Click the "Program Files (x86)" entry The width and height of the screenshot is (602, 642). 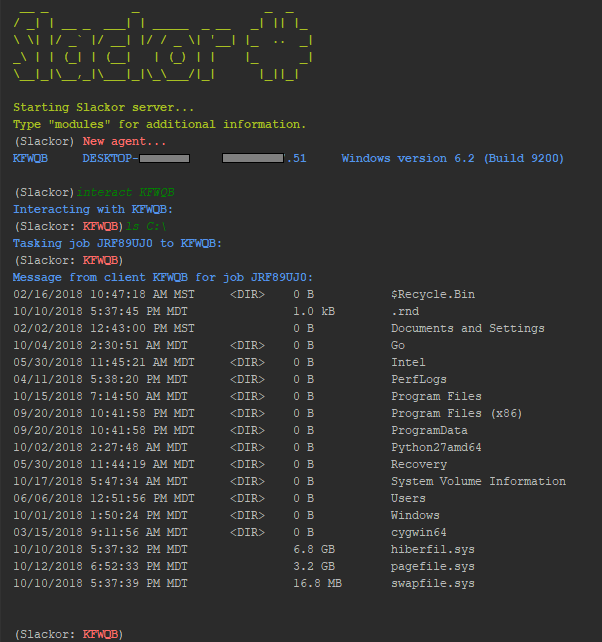click(457, 414)
